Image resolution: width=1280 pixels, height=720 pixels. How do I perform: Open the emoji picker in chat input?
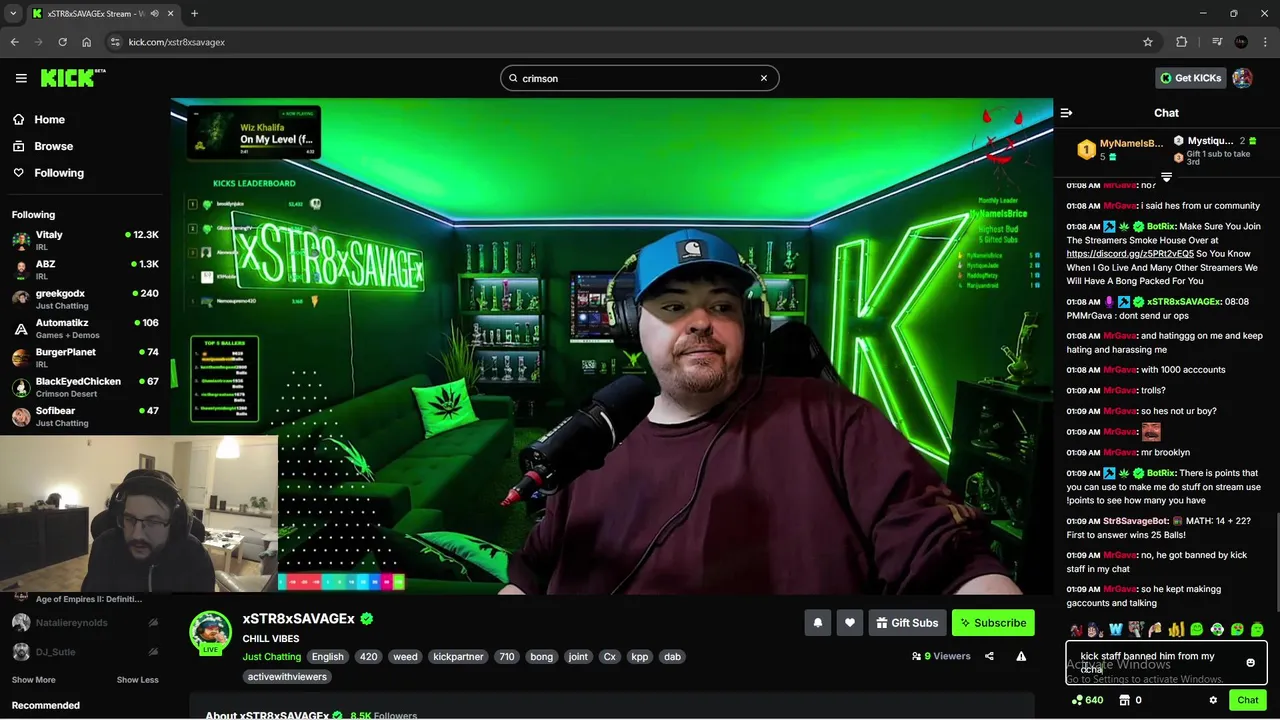coord(1250,663)
